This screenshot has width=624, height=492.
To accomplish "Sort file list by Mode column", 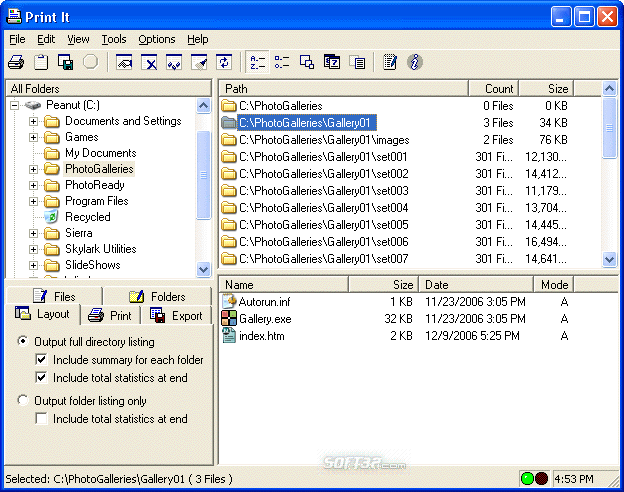I will pos(554,285).
